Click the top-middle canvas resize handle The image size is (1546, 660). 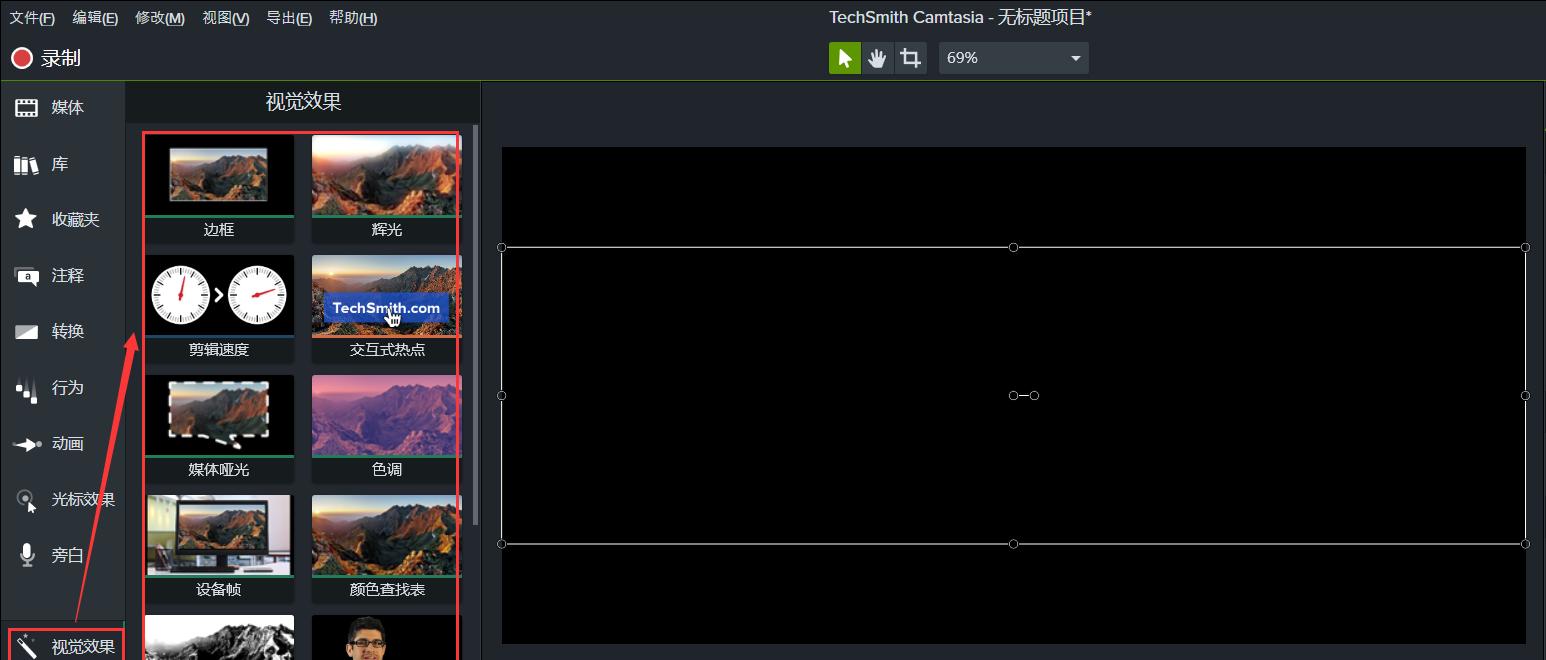(1013, 247)
